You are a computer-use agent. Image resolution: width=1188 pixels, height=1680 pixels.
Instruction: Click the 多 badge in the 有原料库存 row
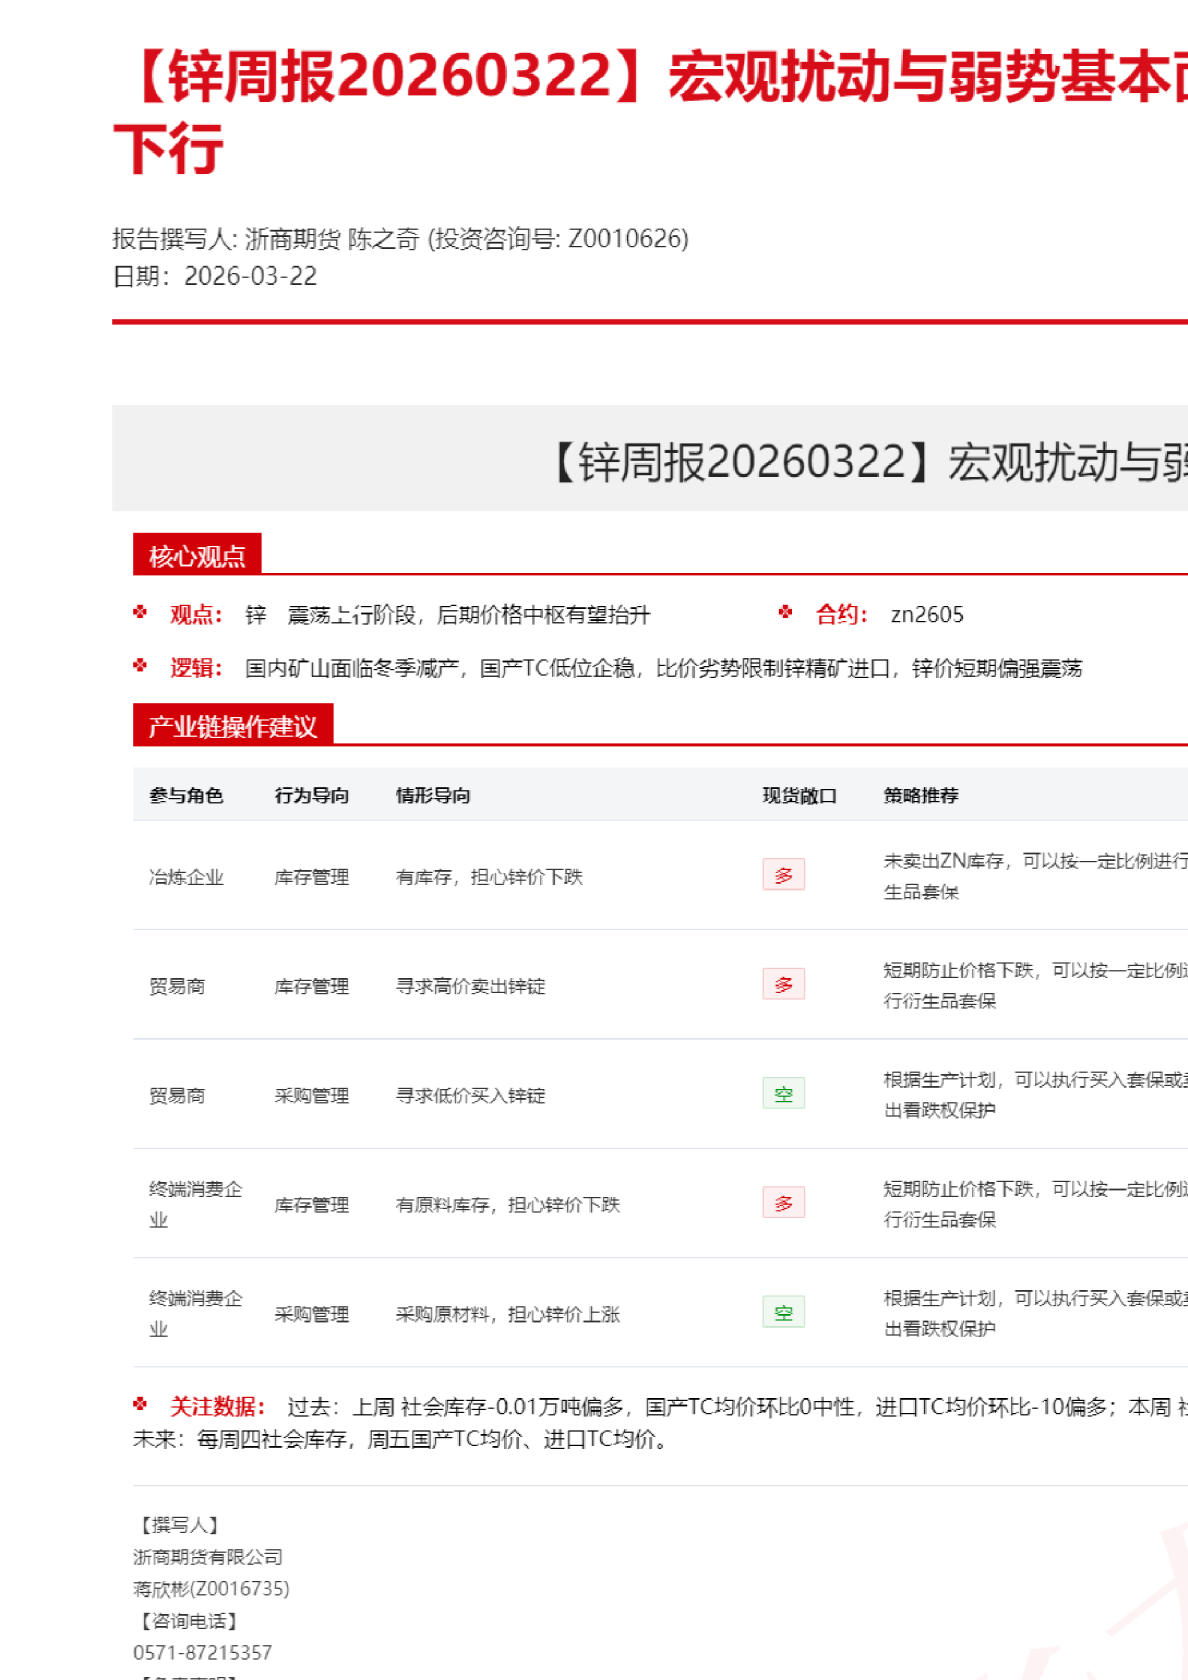(x=783, y=1203)
